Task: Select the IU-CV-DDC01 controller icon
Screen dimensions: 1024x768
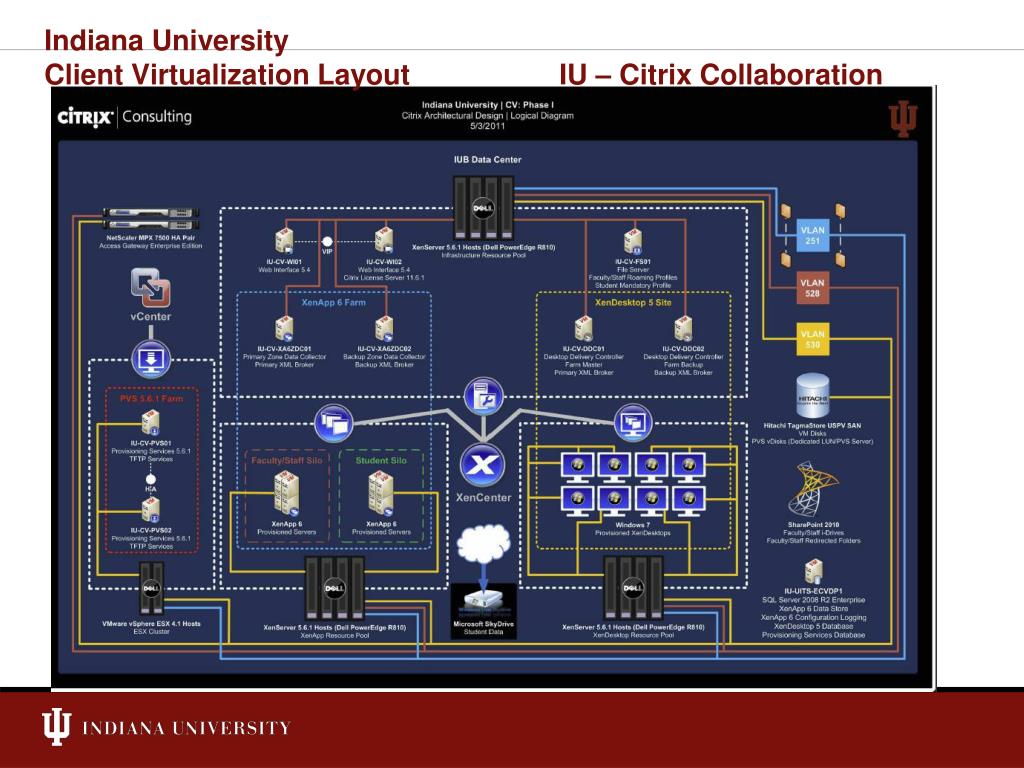Action: [584, 329]
